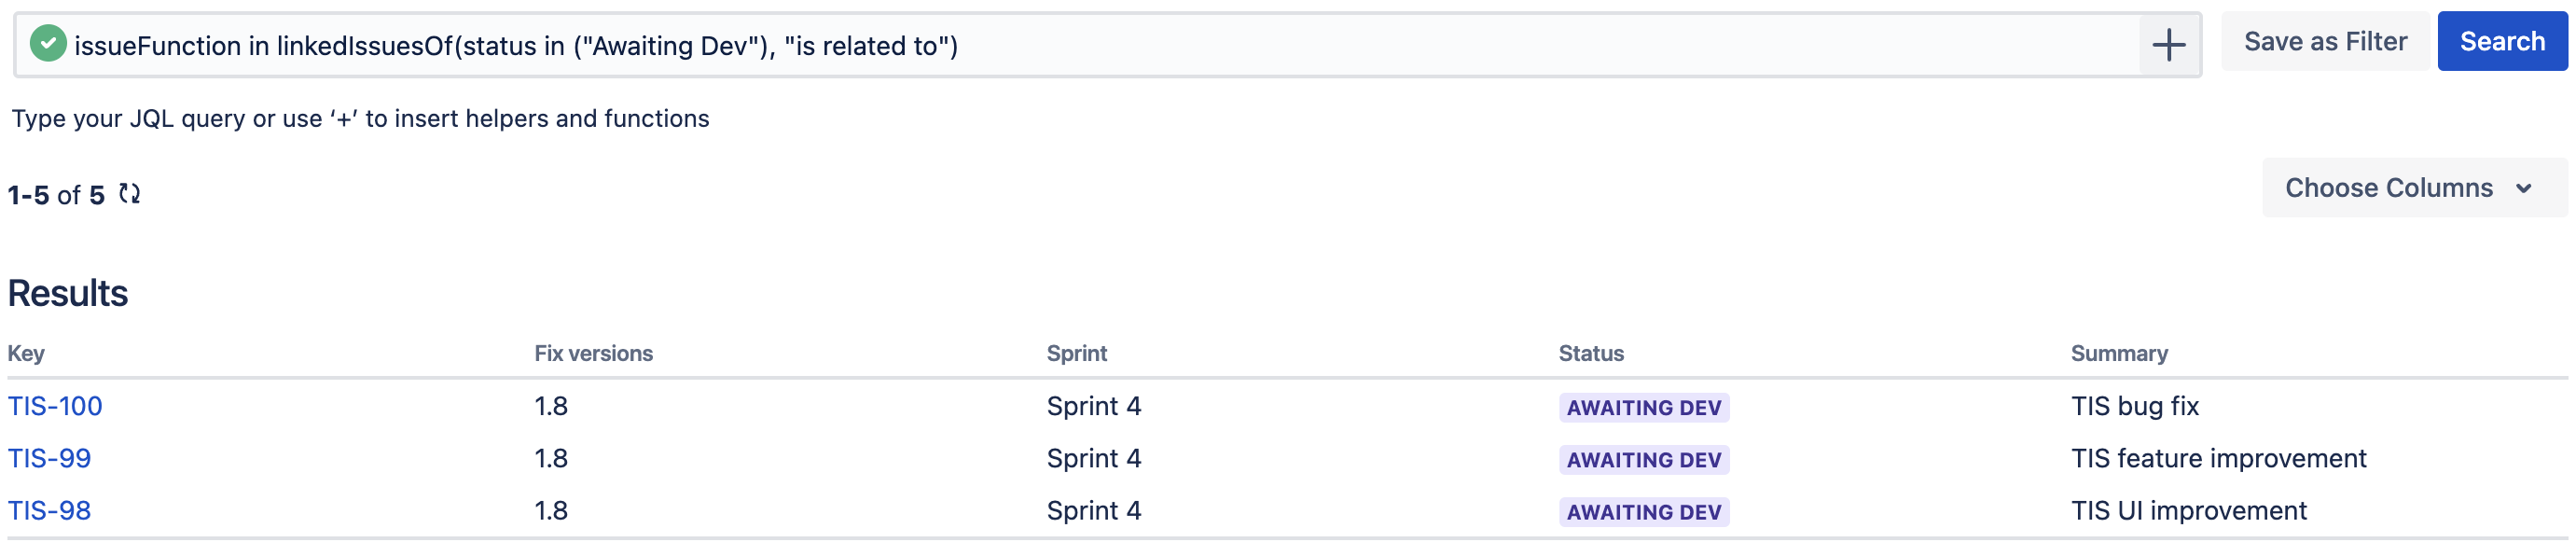Click the '+' insert helpers icon
2576x556 pixels.
(2168, 45)
